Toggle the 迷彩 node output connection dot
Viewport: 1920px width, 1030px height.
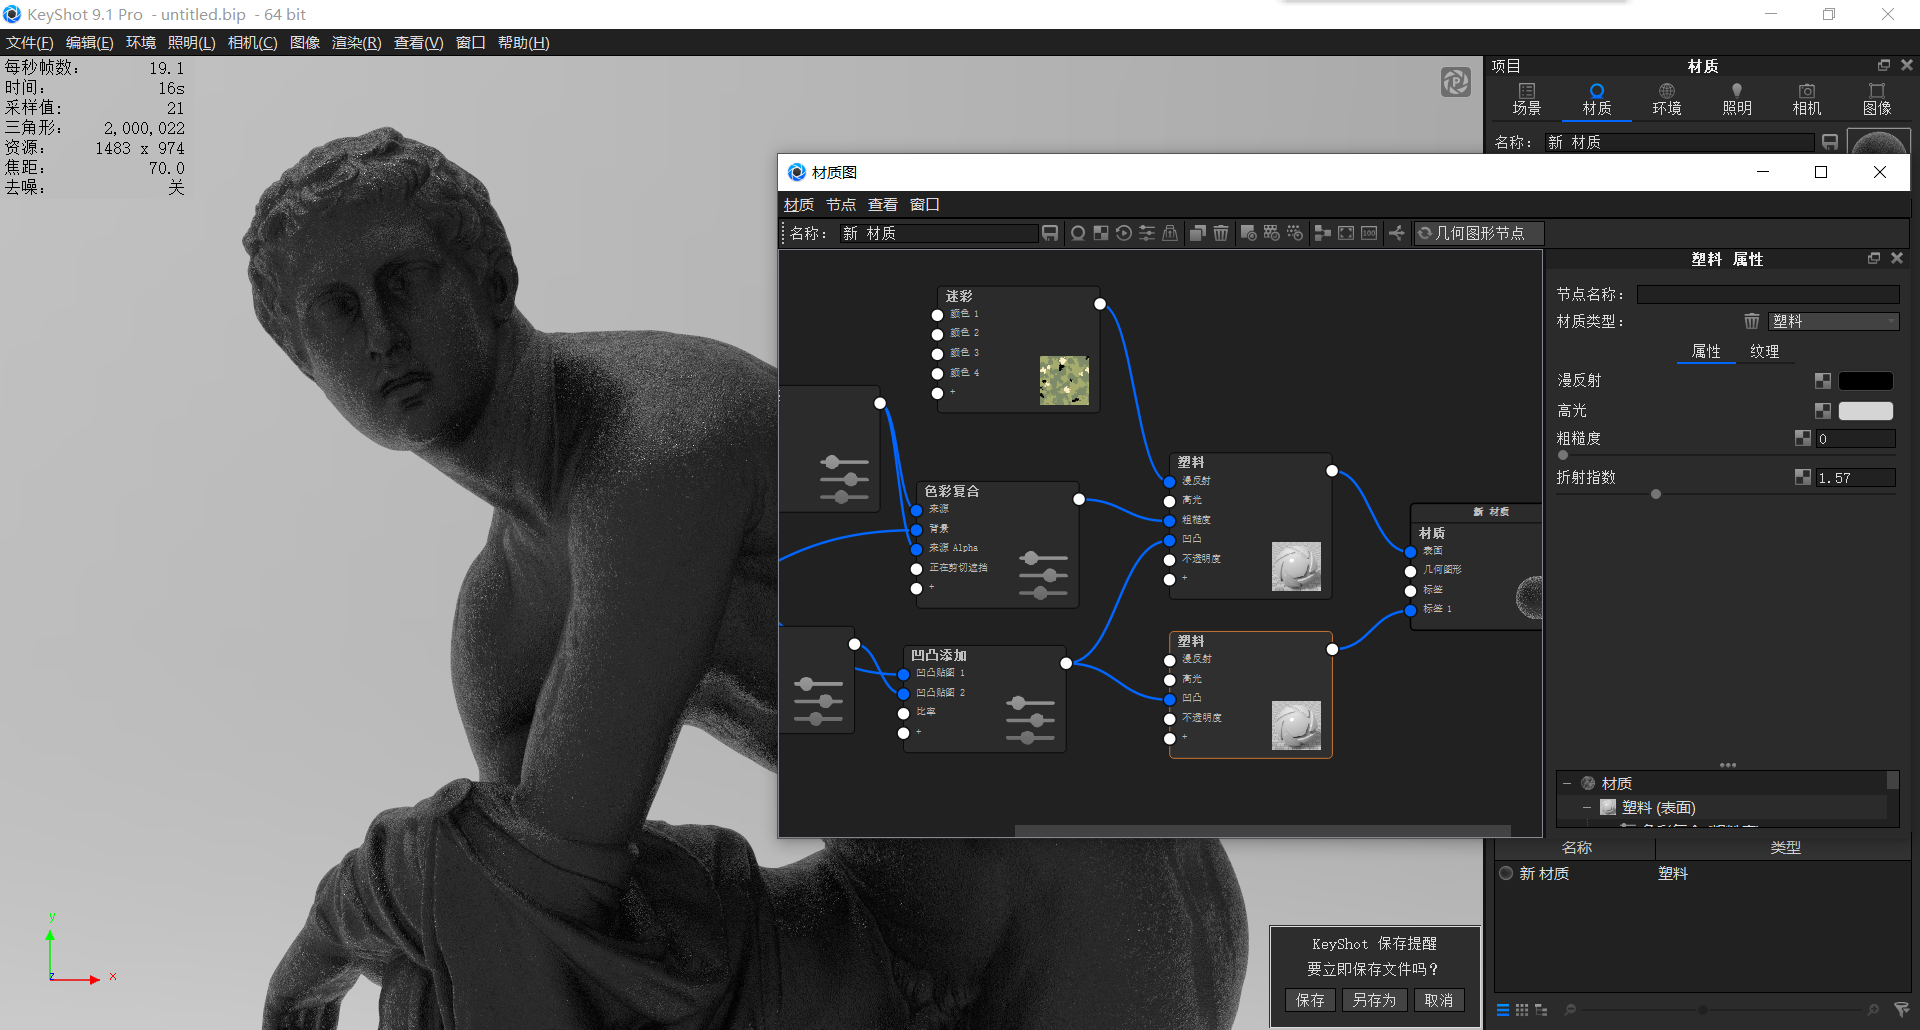tap(1100, 304)
